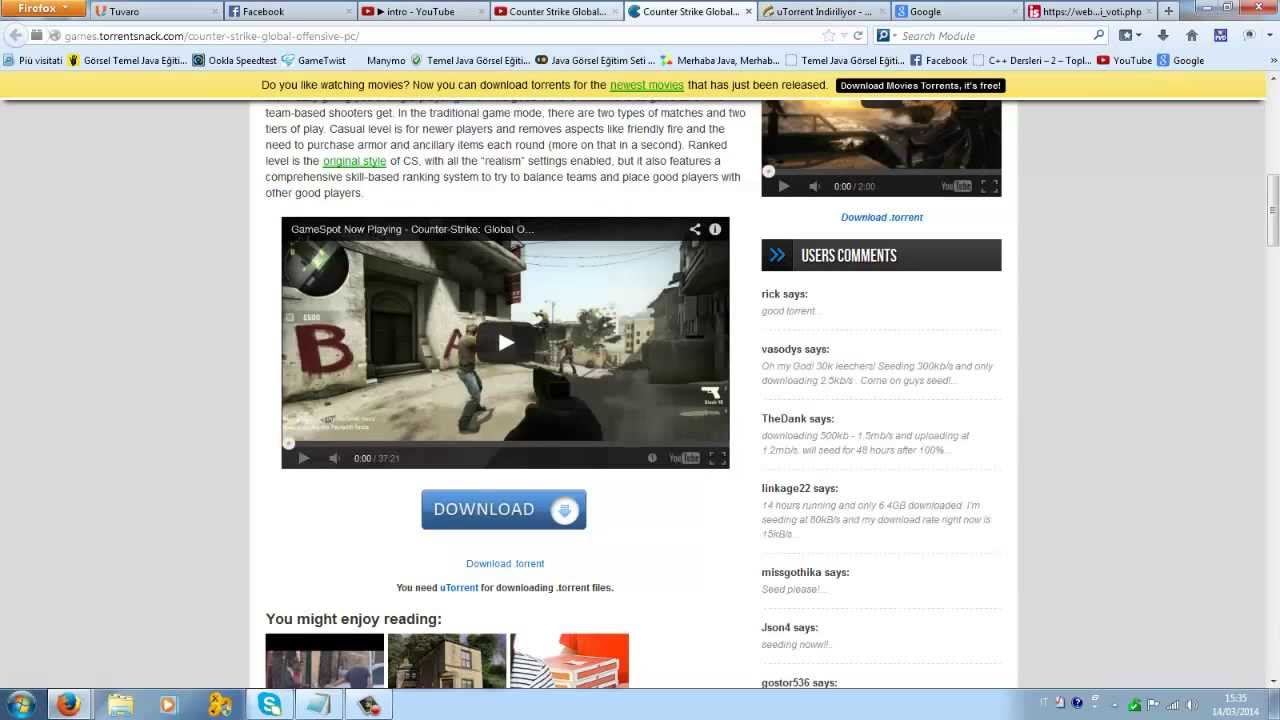Image resolution: width=1280 pixels, height=720 pixels.
Task: Open the GameTwist bookmark
Action: pos(314,60)
